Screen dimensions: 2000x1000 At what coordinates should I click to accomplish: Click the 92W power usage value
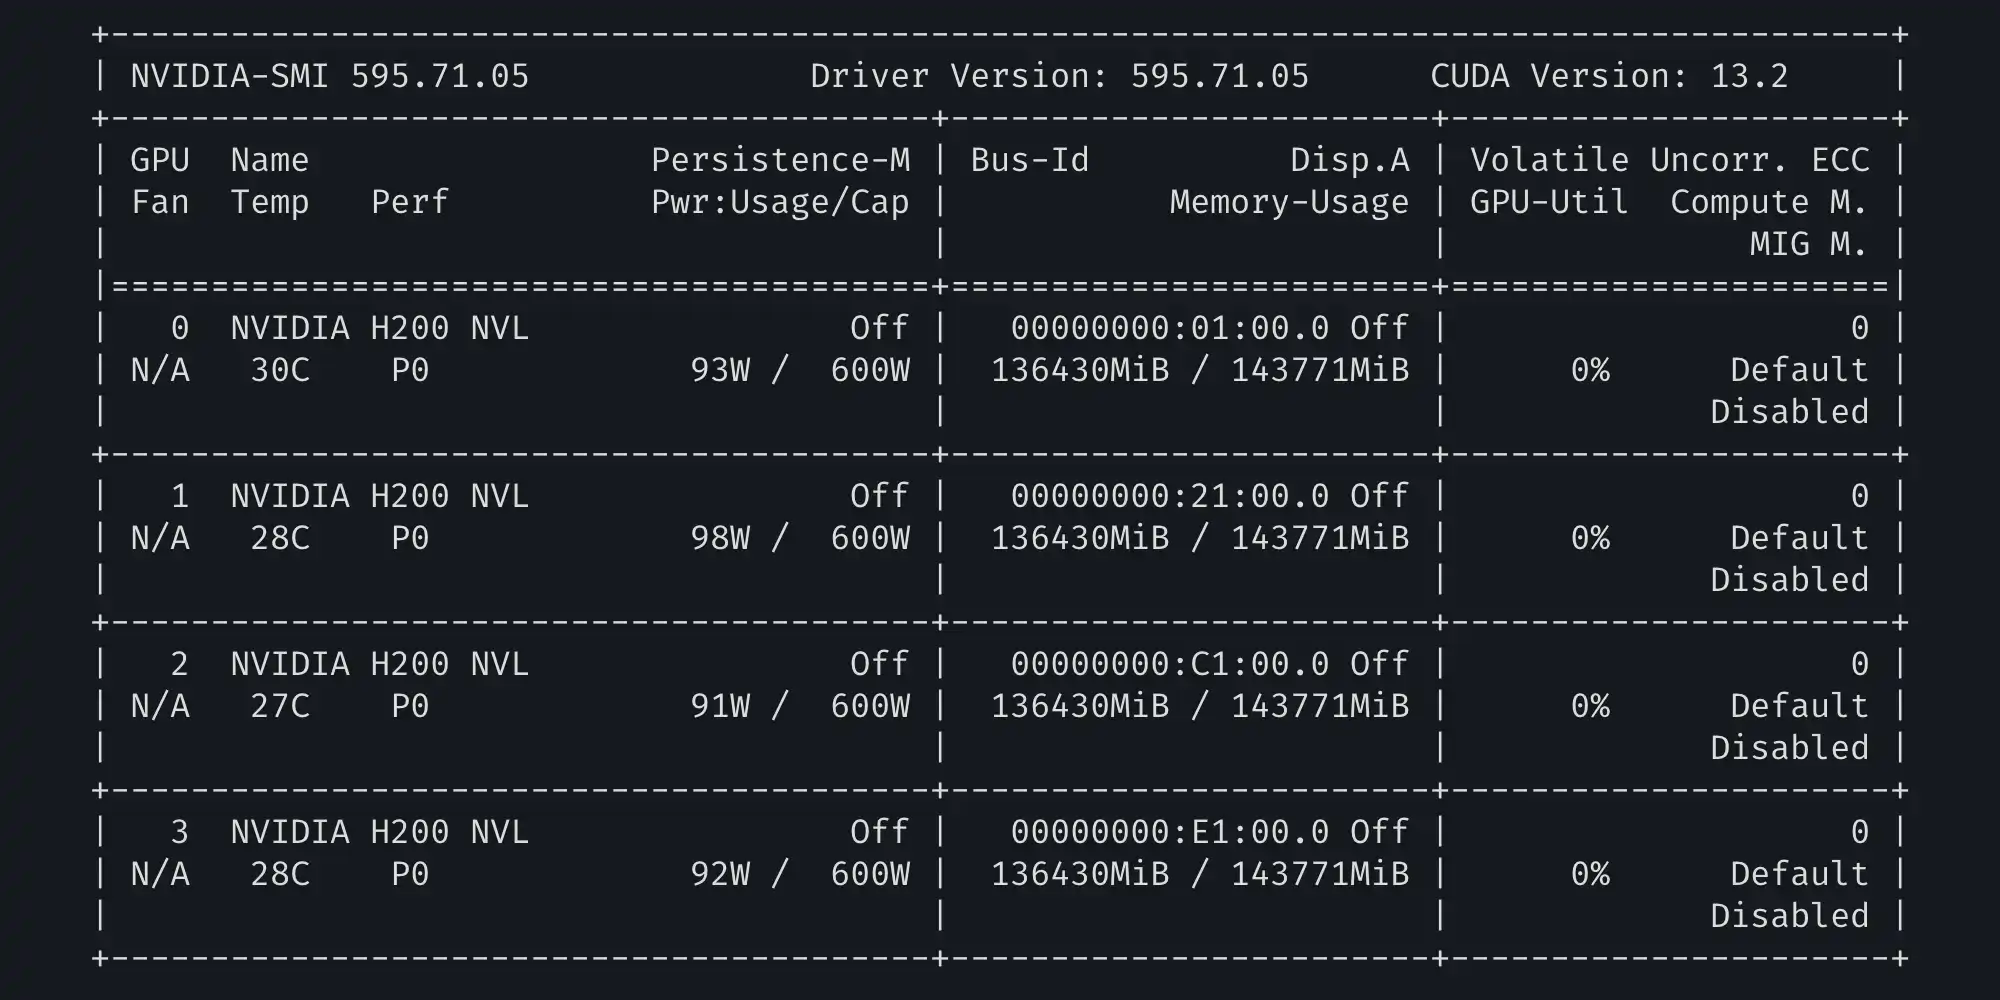(720, 874)
